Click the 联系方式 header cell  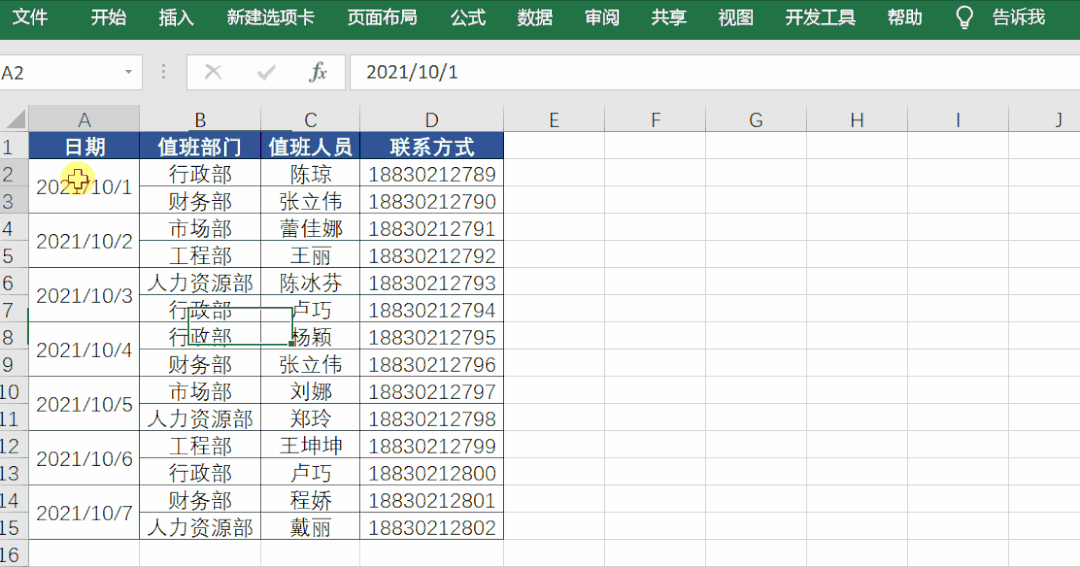click(x=431, y=146)
